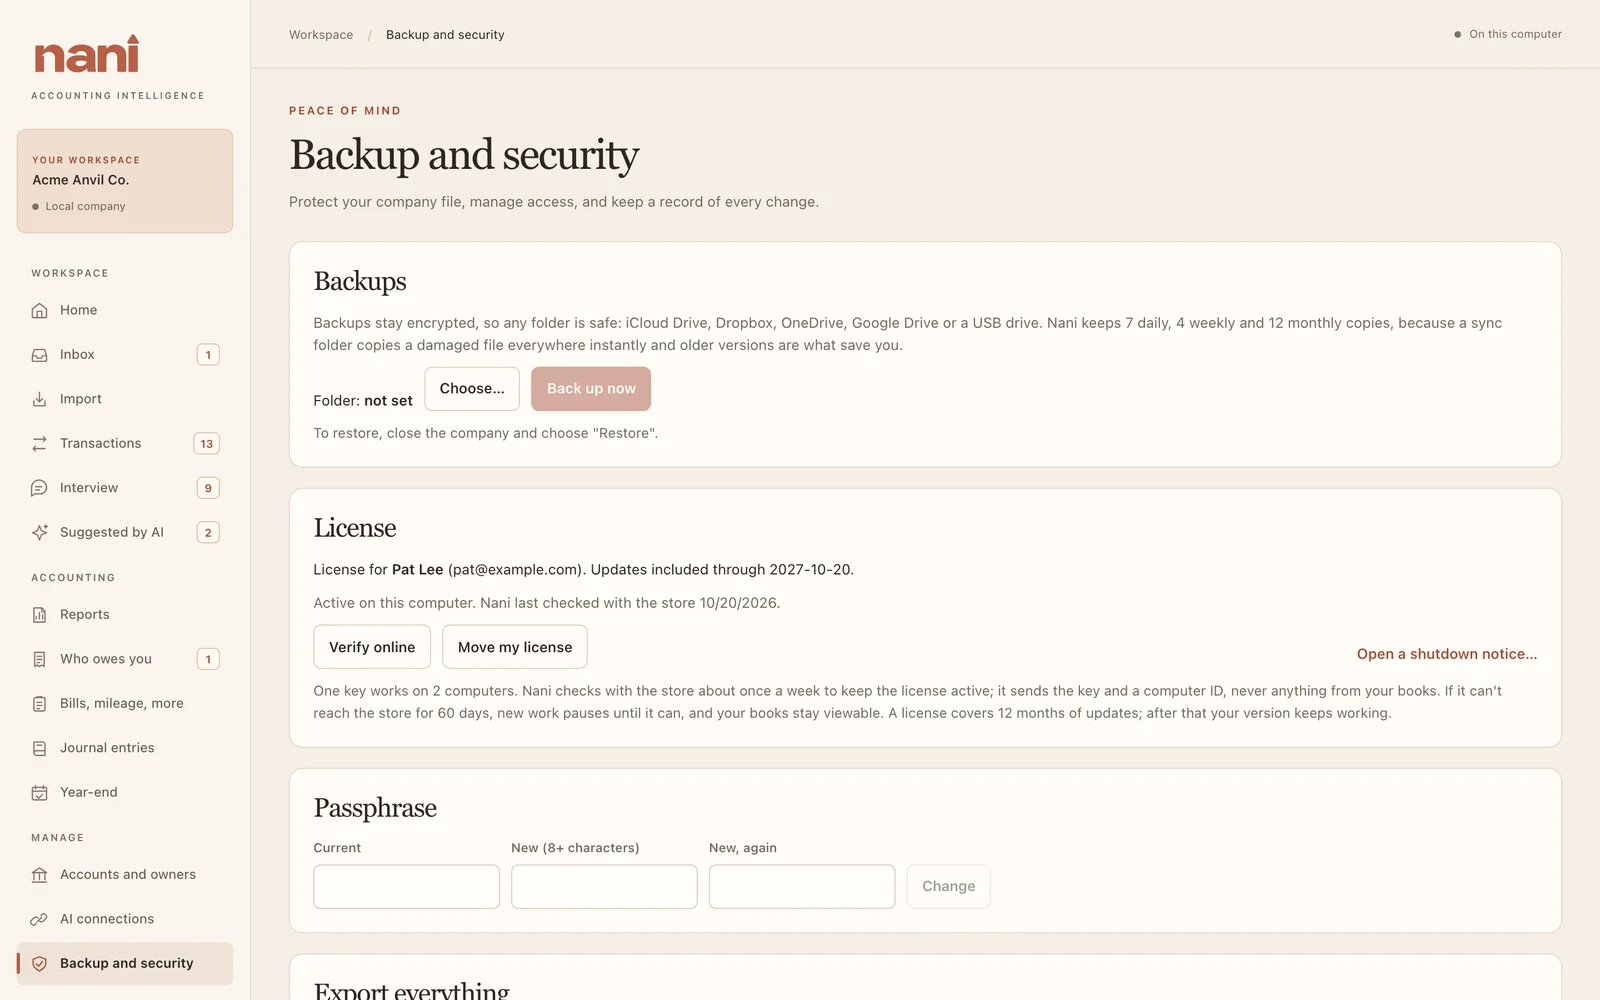
Task: Click the Inbox badge showing 1
Action: pyautogui.click(x=208, y=355)
